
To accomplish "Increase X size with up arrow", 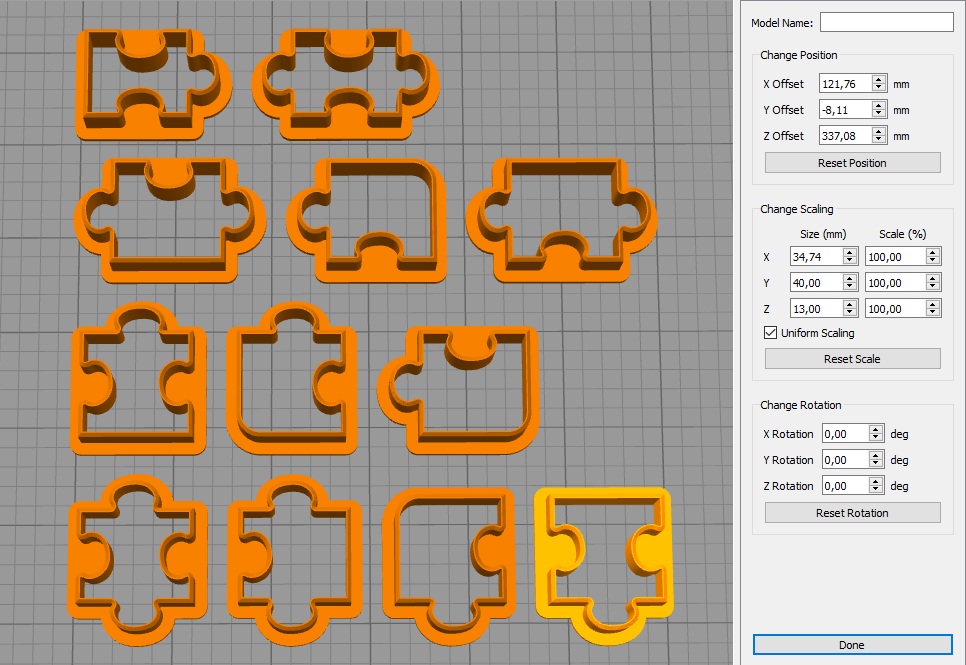I will pyautogui.click(x=850, y=251).
